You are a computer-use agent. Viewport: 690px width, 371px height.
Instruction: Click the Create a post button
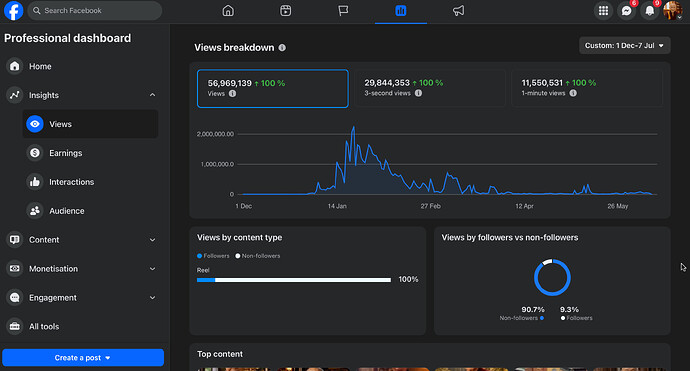(83, 357)
